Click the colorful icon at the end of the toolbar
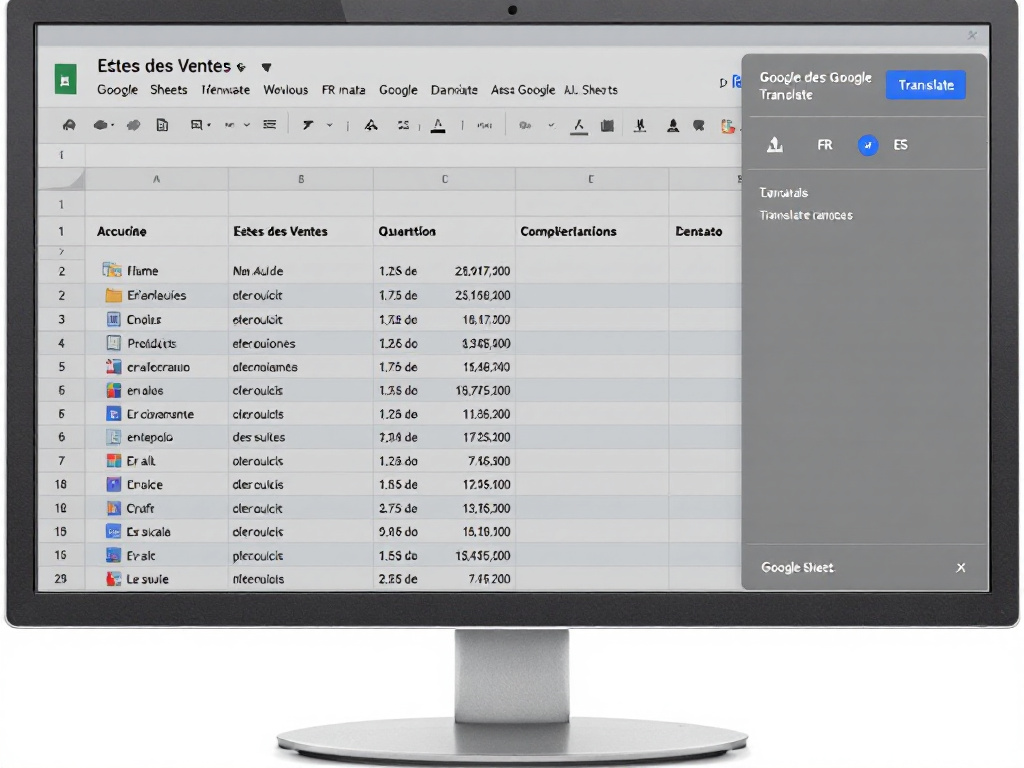 tap(728, 125)
